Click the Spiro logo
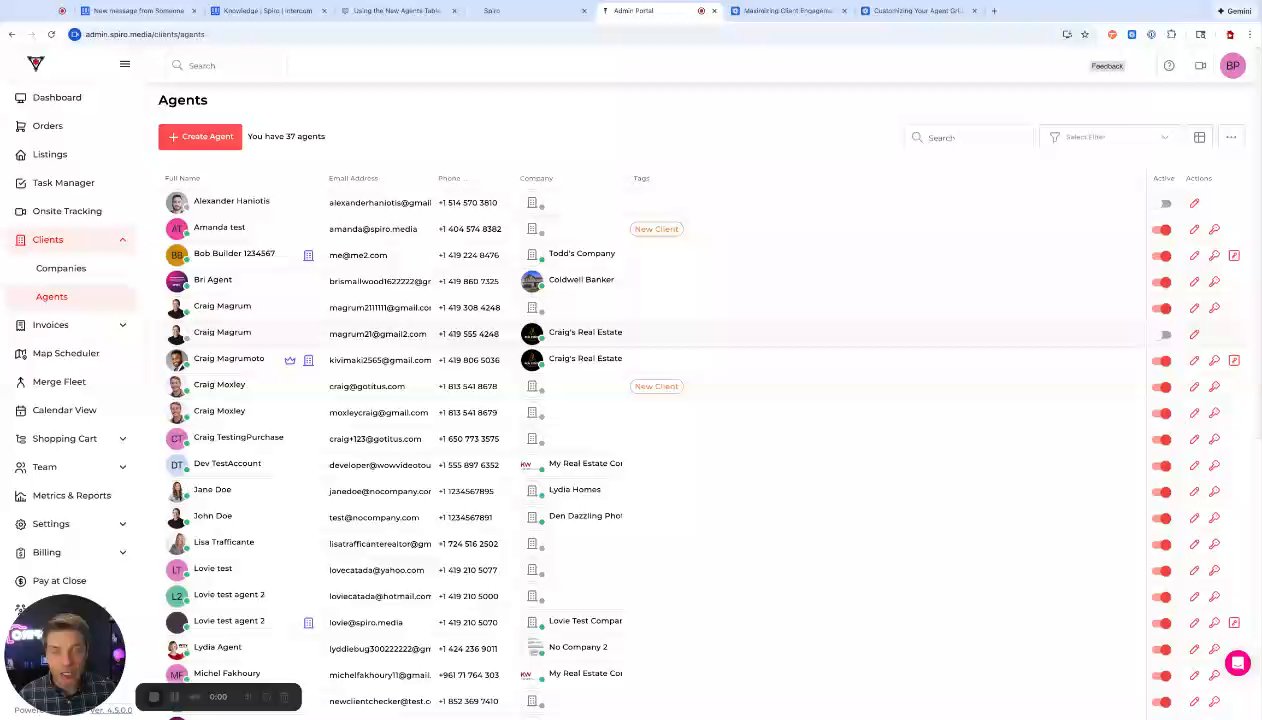 click(36, 64)
